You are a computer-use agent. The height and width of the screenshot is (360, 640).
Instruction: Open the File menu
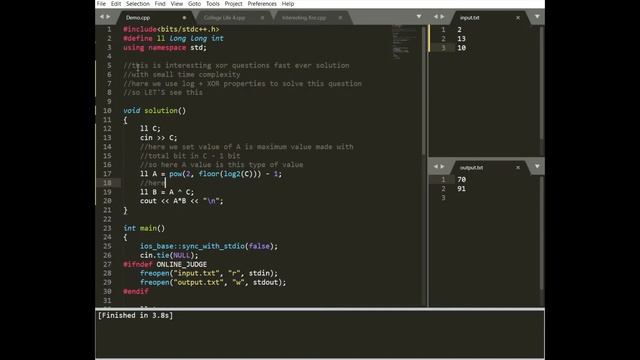(101, 4)
